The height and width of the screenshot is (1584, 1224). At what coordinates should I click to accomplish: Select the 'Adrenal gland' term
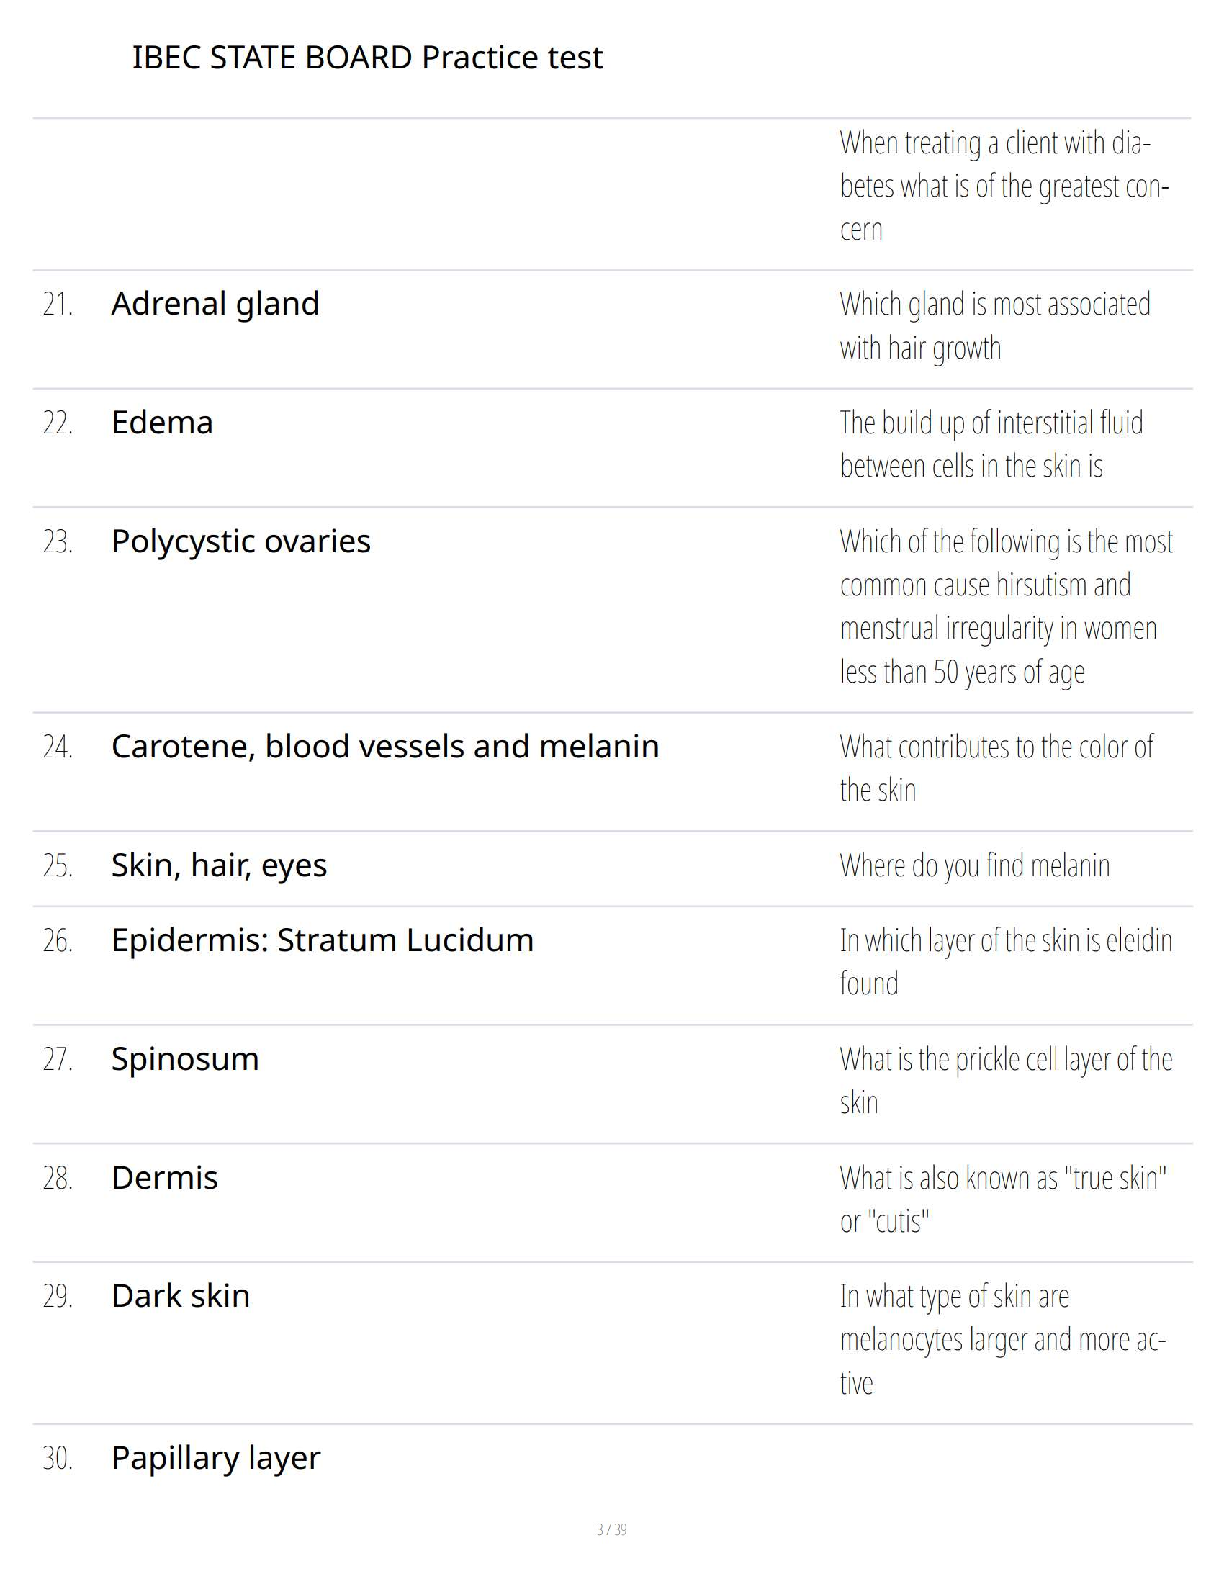(x=215, y=303)
